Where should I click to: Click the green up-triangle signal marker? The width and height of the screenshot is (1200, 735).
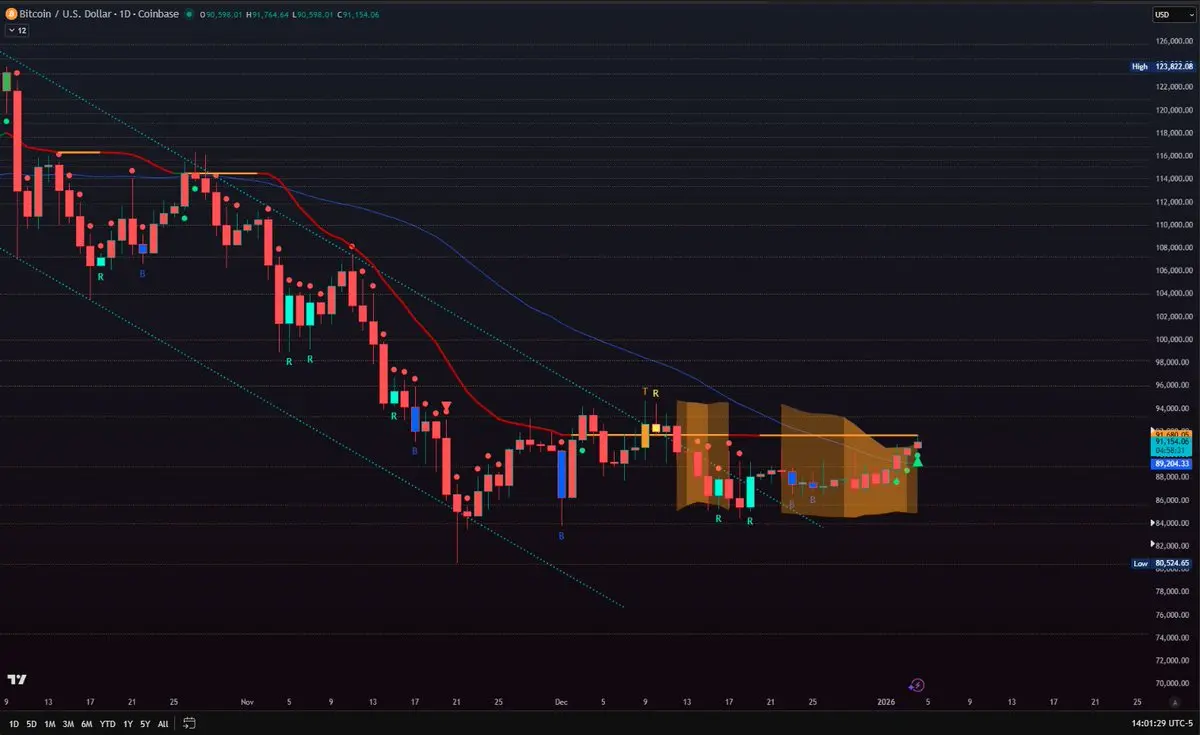pos(917,461)
